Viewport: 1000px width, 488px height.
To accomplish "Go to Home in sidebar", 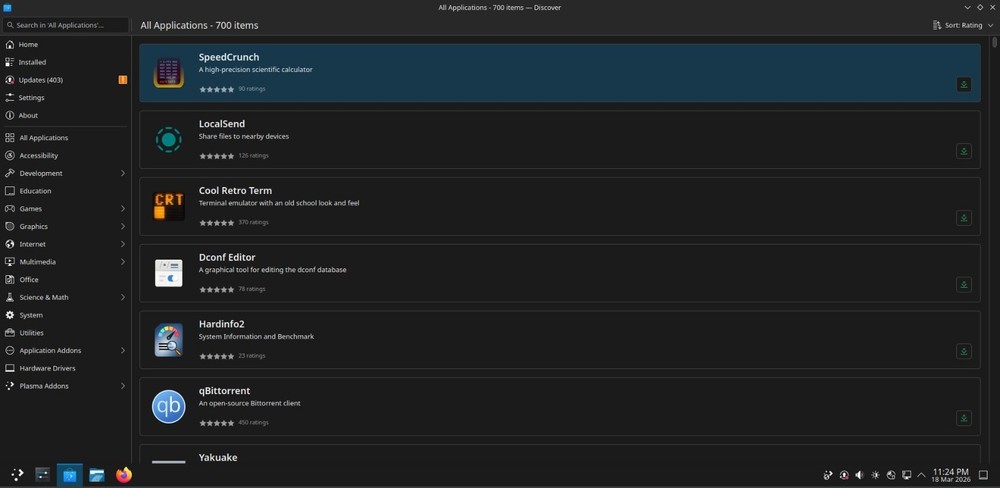I will (66, 45).
